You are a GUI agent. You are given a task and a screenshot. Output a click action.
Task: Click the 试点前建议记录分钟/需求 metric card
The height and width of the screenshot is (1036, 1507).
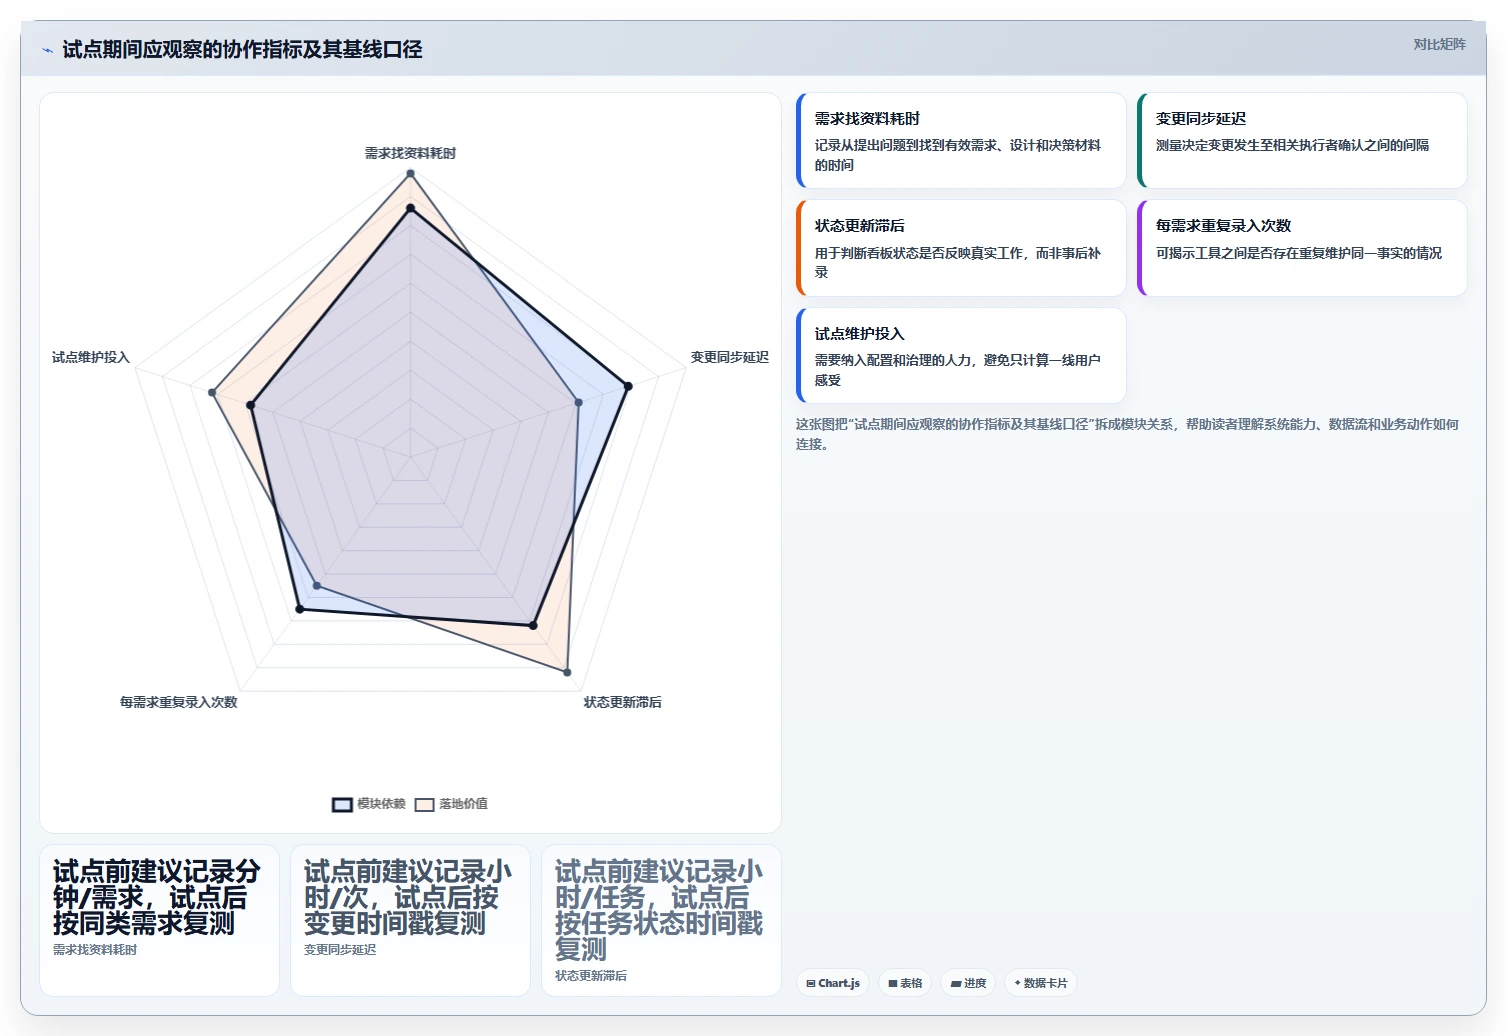tap(159, 920)
